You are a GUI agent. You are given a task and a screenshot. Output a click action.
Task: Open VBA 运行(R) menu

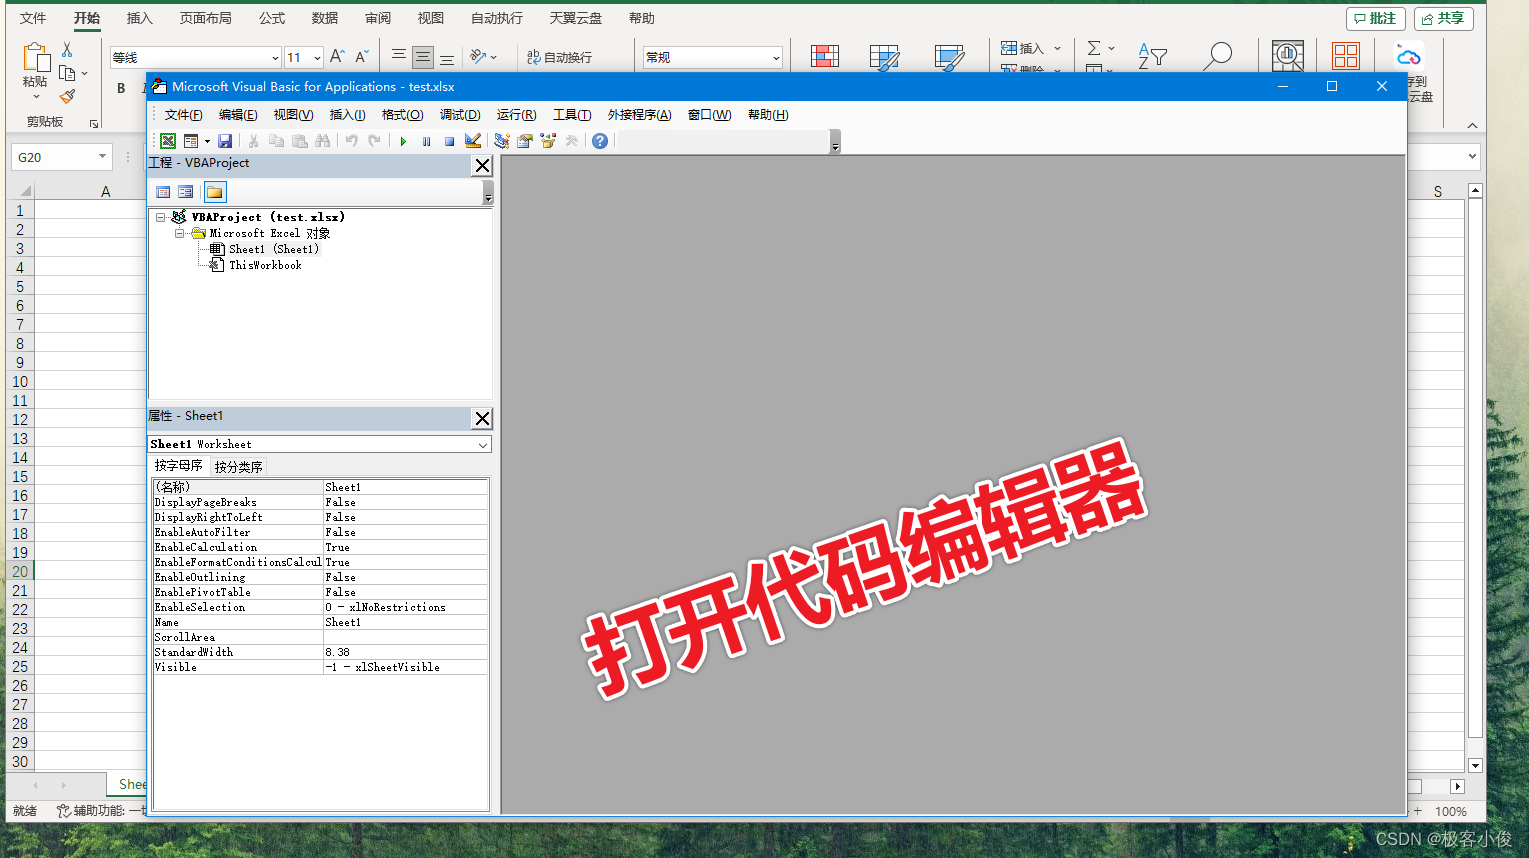click(x=516, y=115)
